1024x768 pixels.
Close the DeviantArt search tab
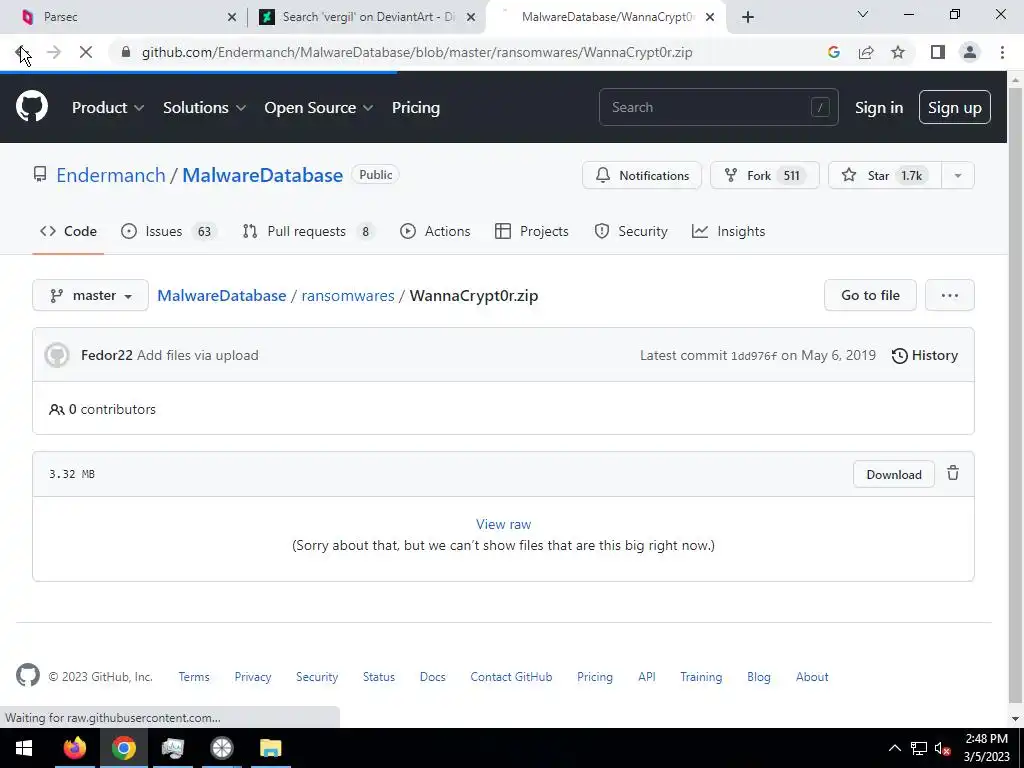(471, 17)
